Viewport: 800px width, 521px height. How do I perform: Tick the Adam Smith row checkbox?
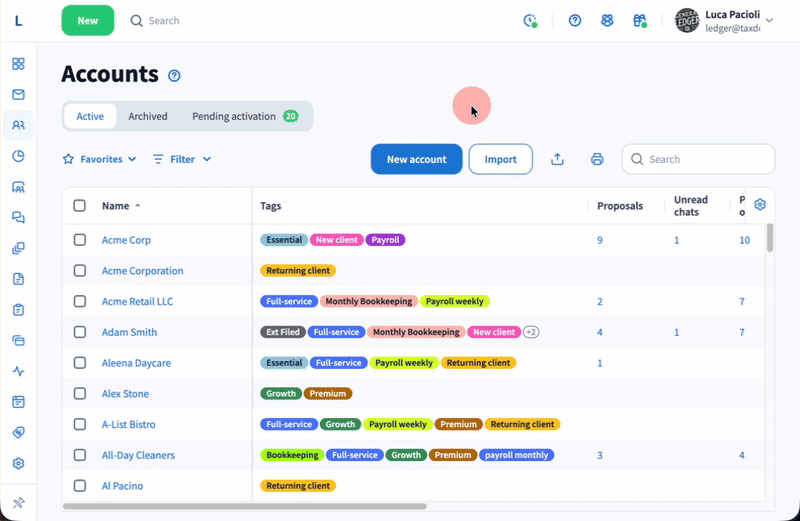[x=80, y=332]
